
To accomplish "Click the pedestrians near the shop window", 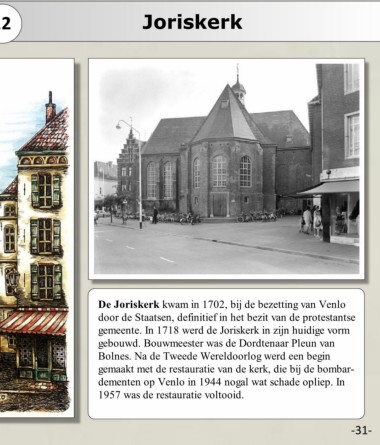I will [x=312, y=221].
